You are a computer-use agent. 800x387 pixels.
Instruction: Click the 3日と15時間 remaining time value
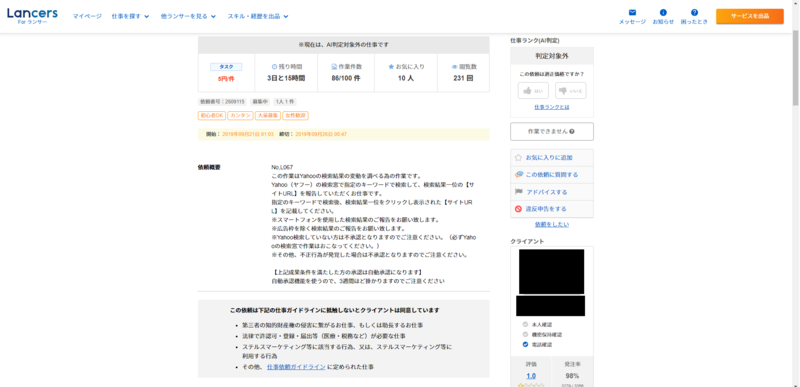click(286, 79)
